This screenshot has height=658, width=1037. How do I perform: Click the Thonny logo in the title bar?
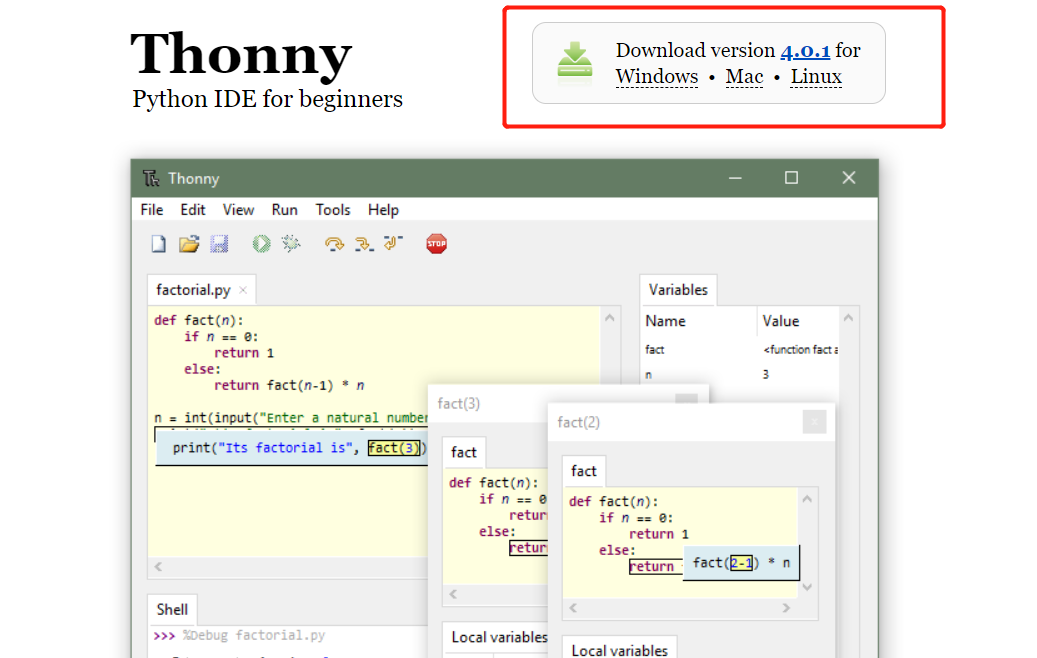tap(151, 178)
